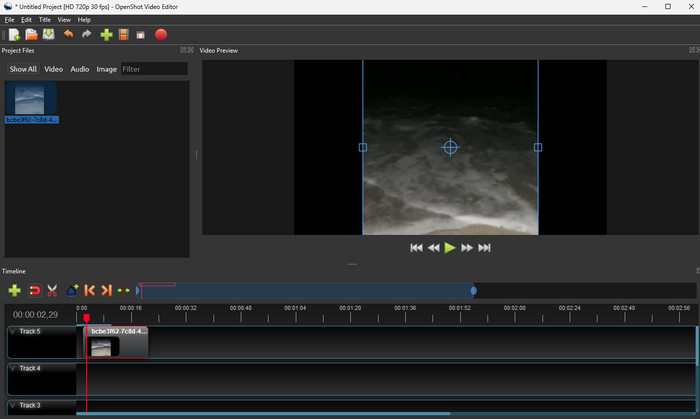Jump to the start of the preview
Image resolution: width=700 pixels, height=419 pixels.
(416, 248)
